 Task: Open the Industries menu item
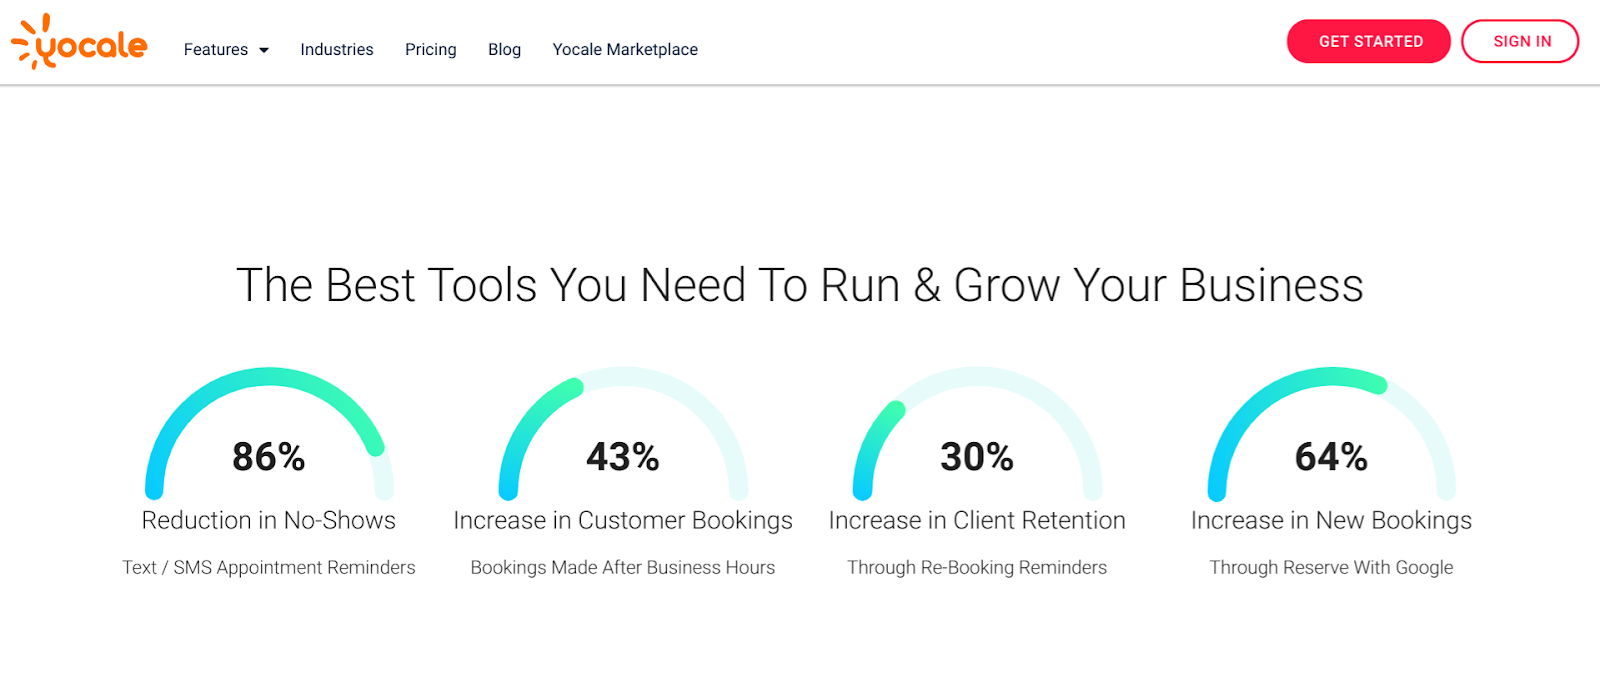point(337,49)
